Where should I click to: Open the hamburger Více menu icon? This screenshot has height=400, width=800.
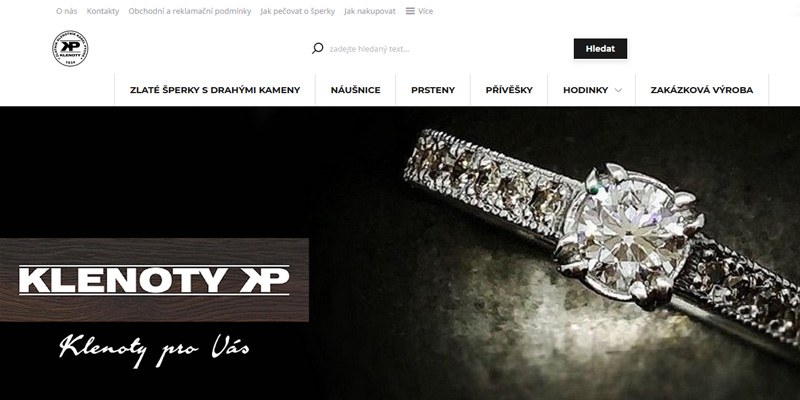click(410, 11)
